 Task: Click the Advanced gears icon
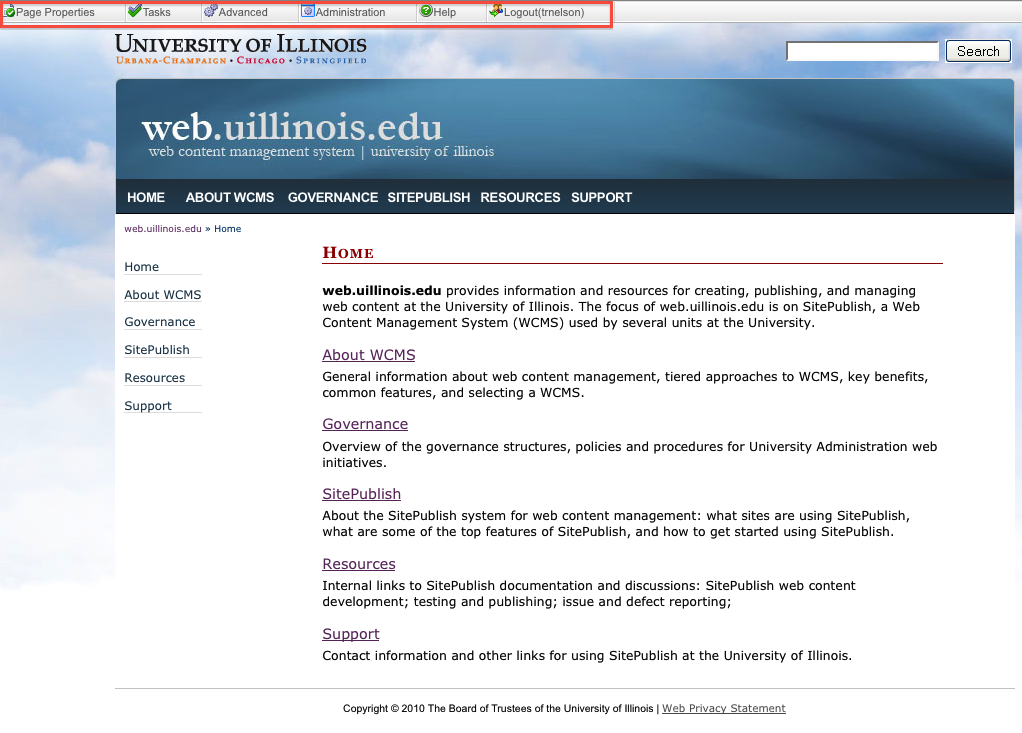(x=211, y=10)
